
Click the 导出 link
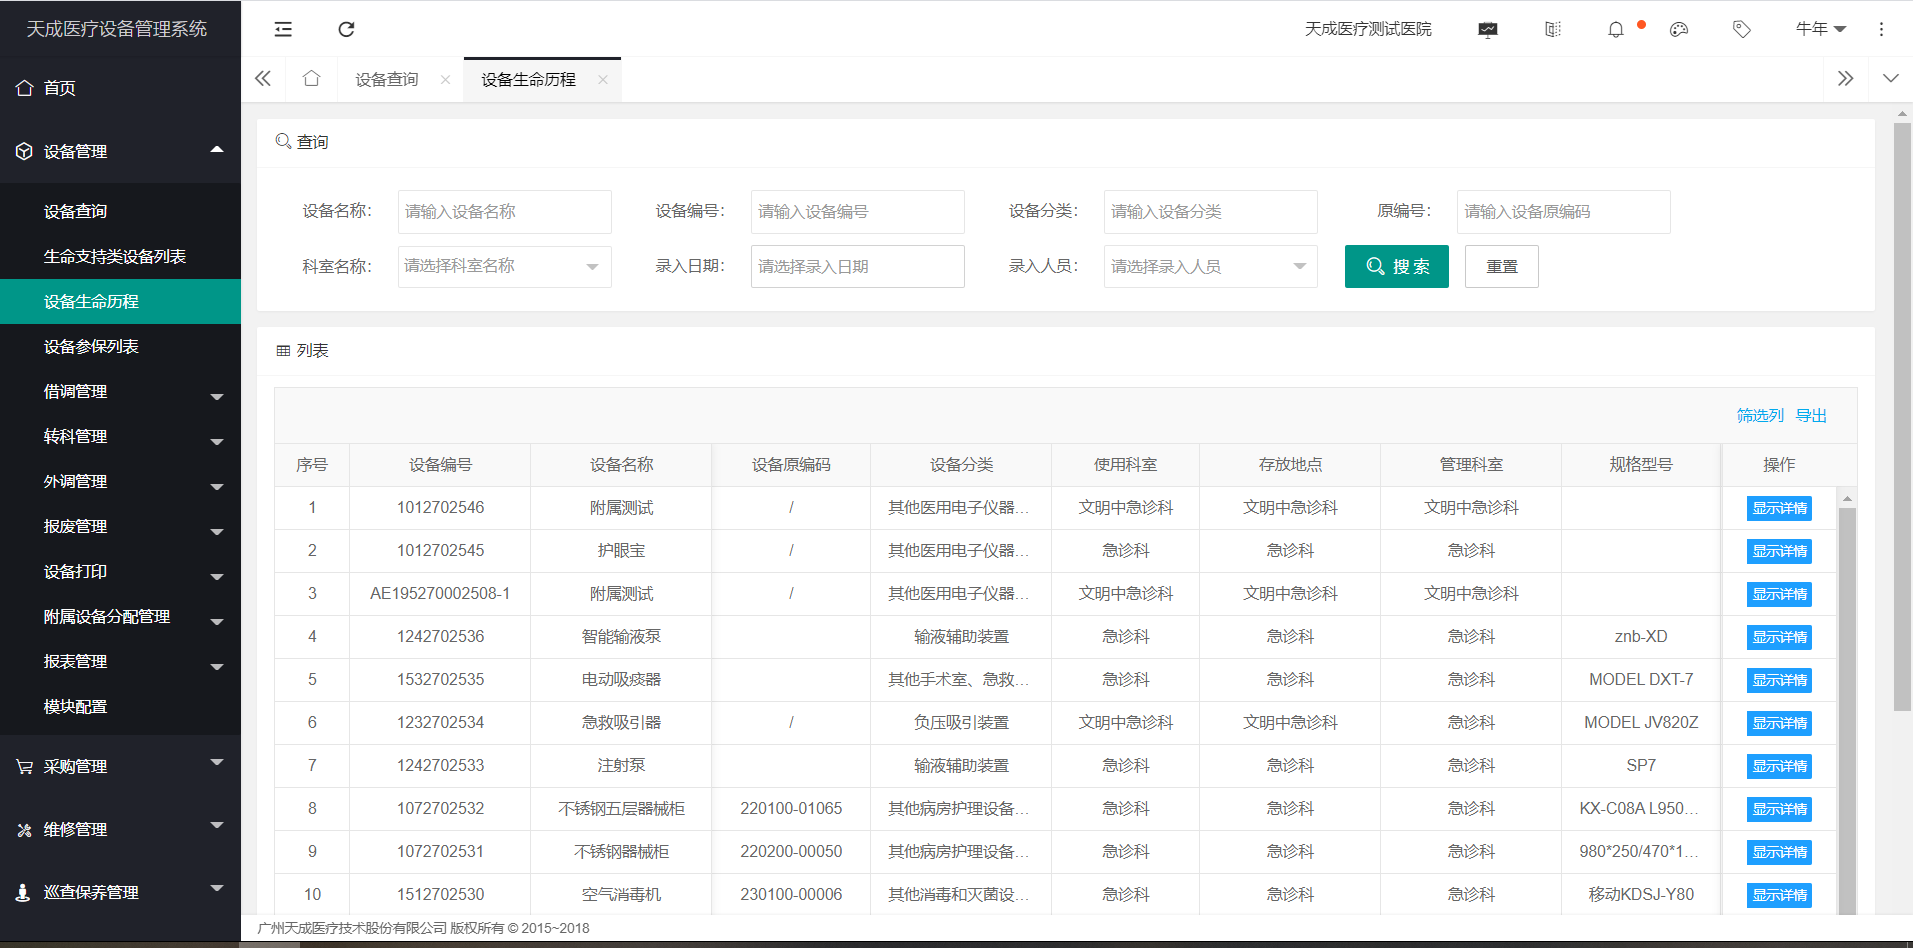(1811, 416)
